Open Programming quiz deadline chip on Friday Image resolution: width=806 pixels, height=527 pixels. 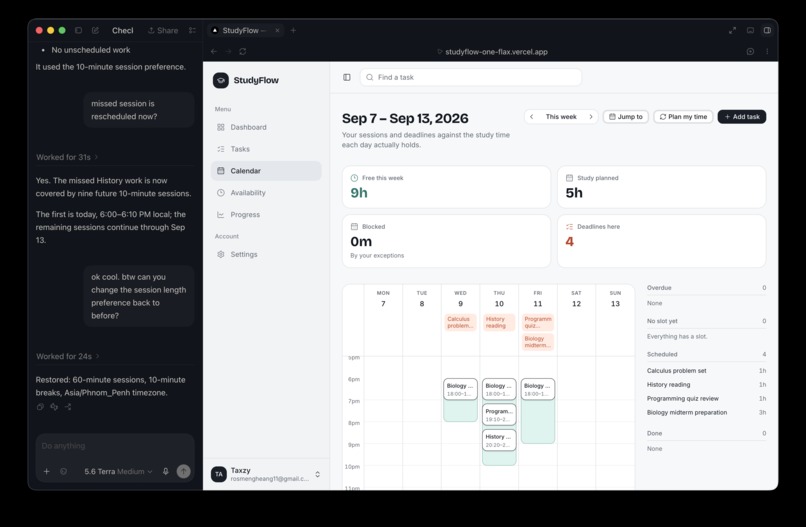[x=538, y=322]
